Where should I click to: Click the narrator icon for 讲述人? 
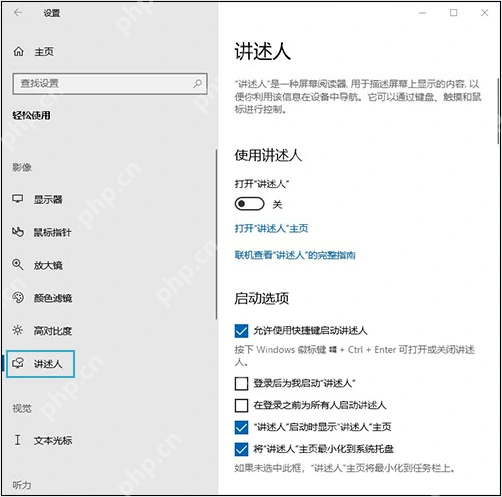pyautogui.click(x=18, y=363)
